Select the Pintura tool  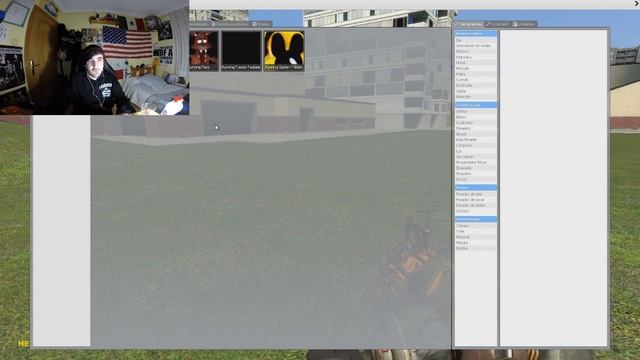tap(476, 243)
